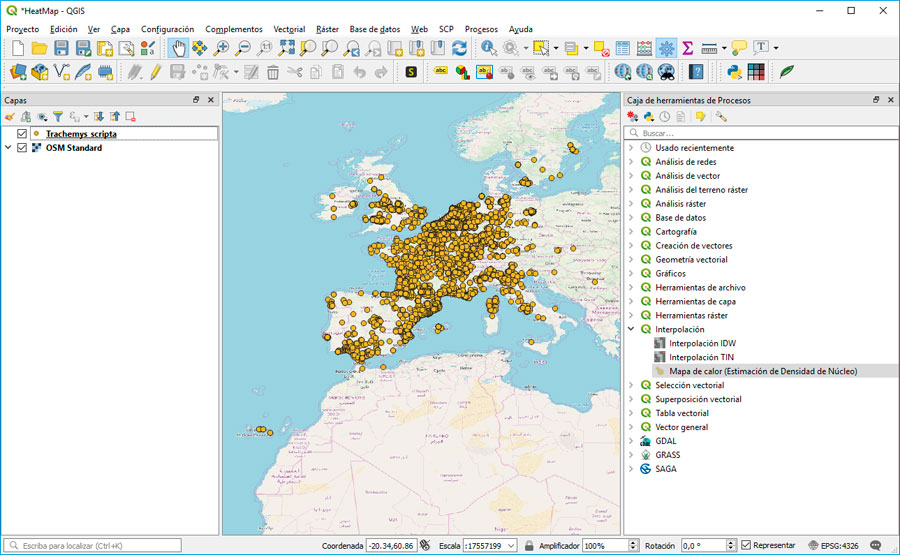Open the Mapa de calor tool
The width and height of the screenshot is (900, 555).
click(763, 371)
